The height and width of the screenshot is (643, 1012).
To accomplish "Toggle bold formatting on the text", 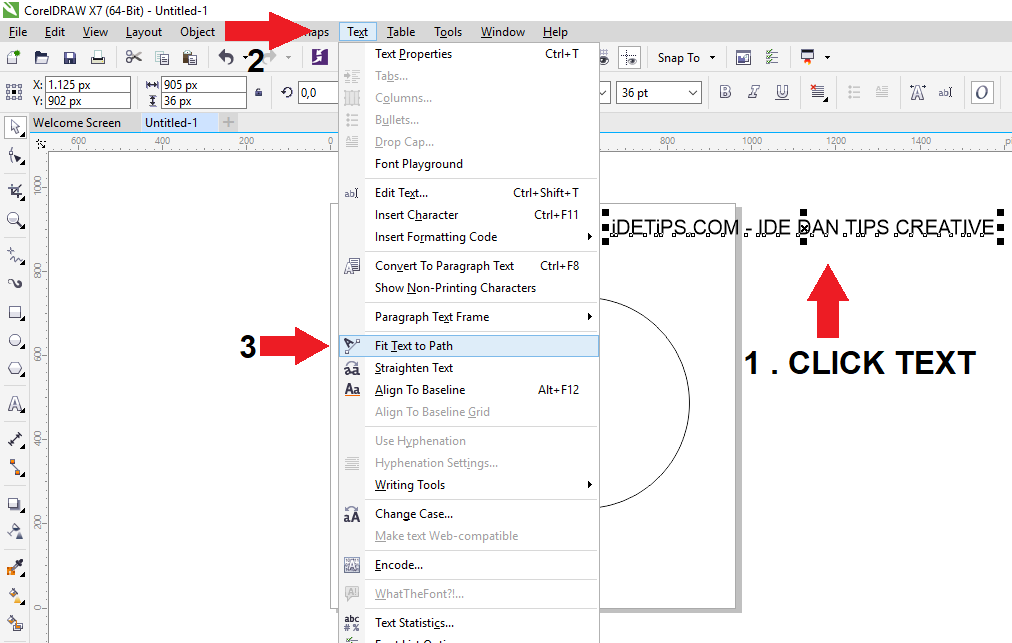I will pos(724,91).
